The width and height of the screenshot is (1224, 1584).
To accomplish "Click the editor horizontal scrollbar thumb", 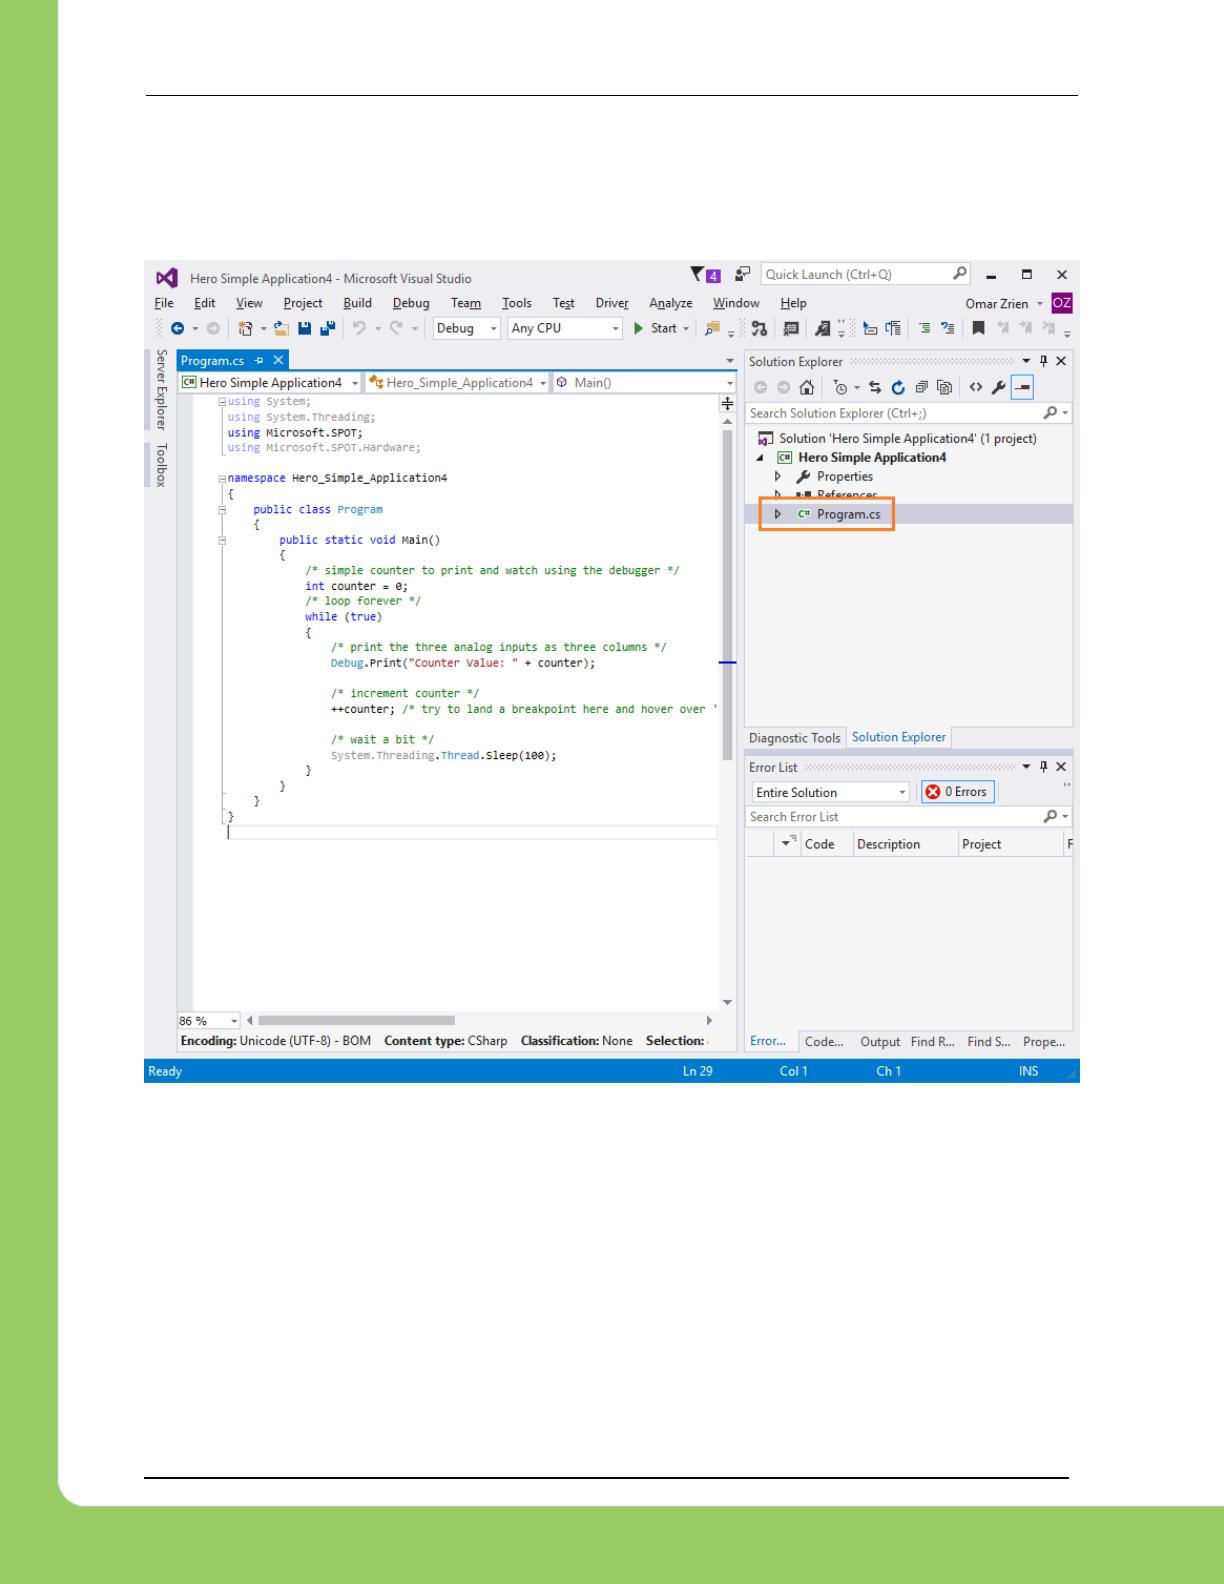I will [356, 1021].
